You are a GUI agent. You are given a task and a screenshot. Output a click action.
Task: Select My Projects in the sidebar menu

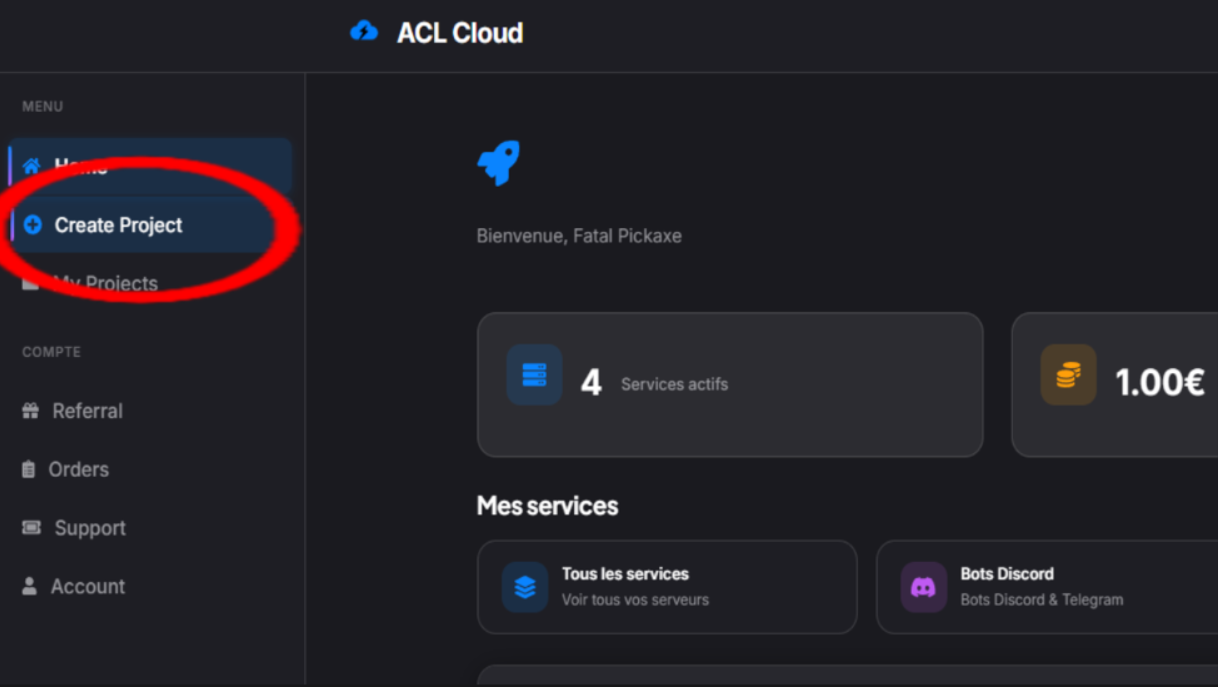tap(106, 283)
